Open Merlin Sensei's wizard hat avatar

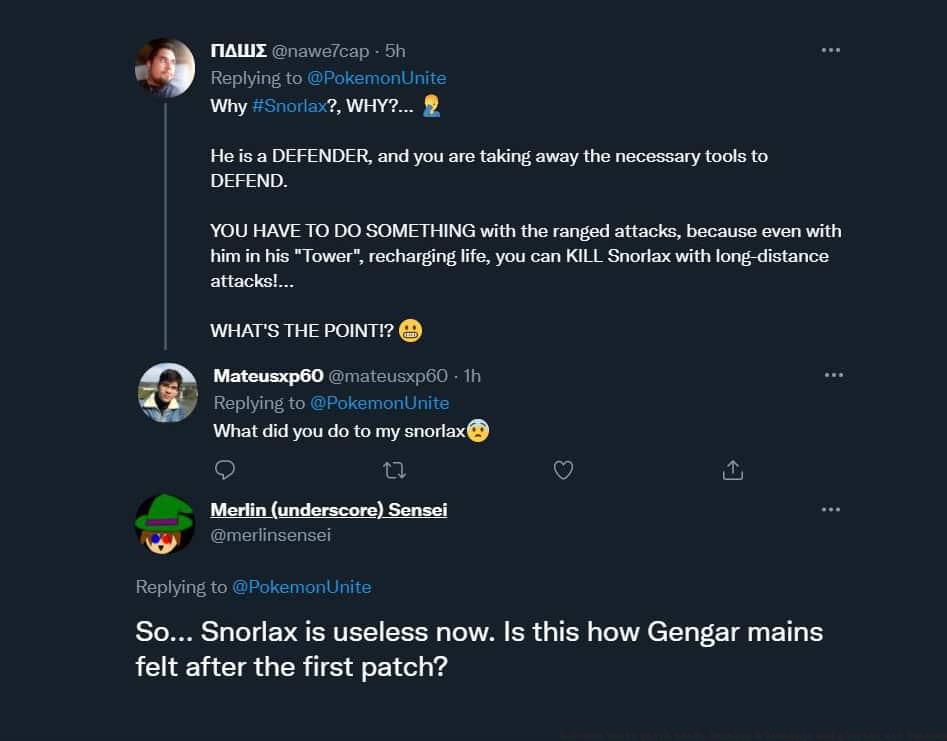pos(164,524)
